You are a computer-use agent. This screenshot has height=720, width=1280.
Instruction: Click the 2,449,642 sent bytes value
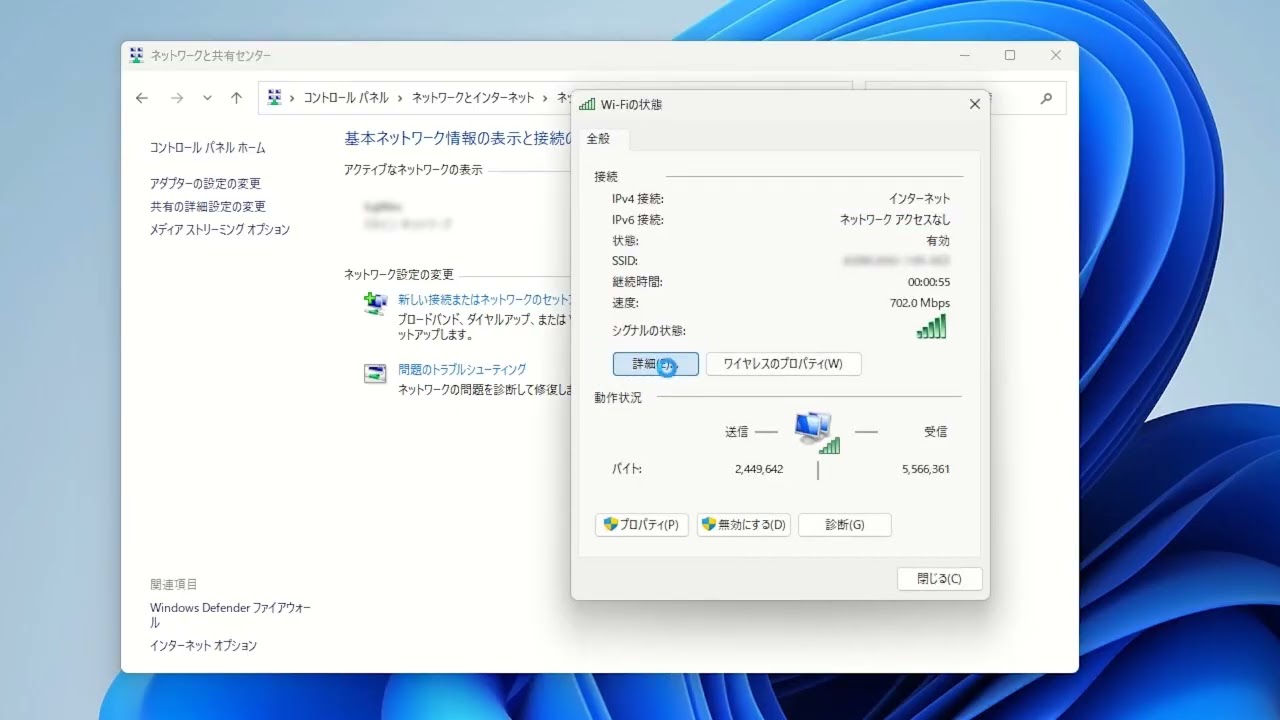point(759,469)
